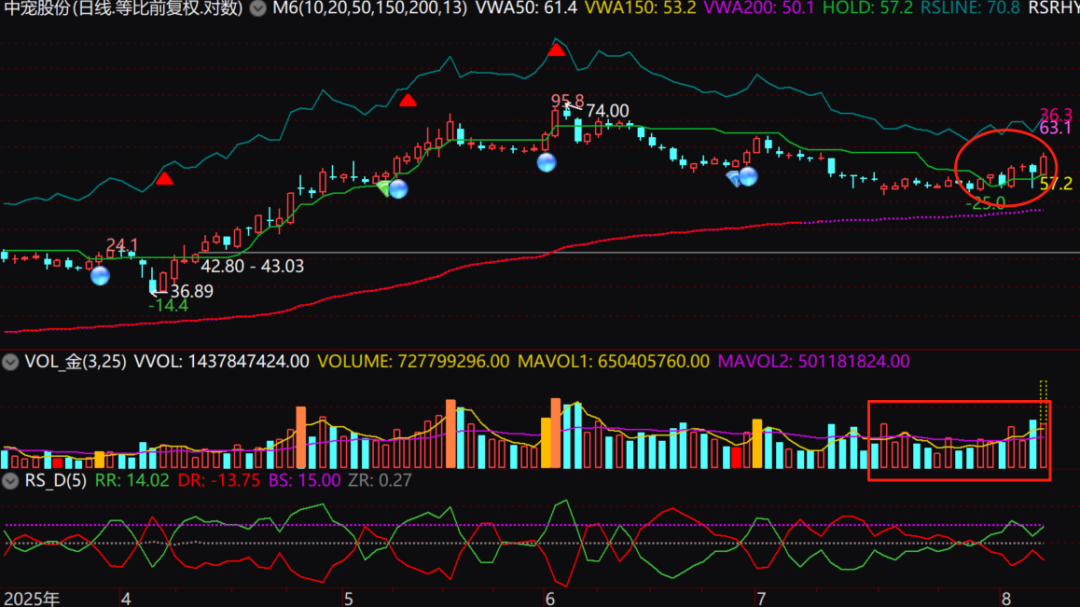
Task: Select the MAVOL2: 501181824.00 value
Action: (813, 362)
